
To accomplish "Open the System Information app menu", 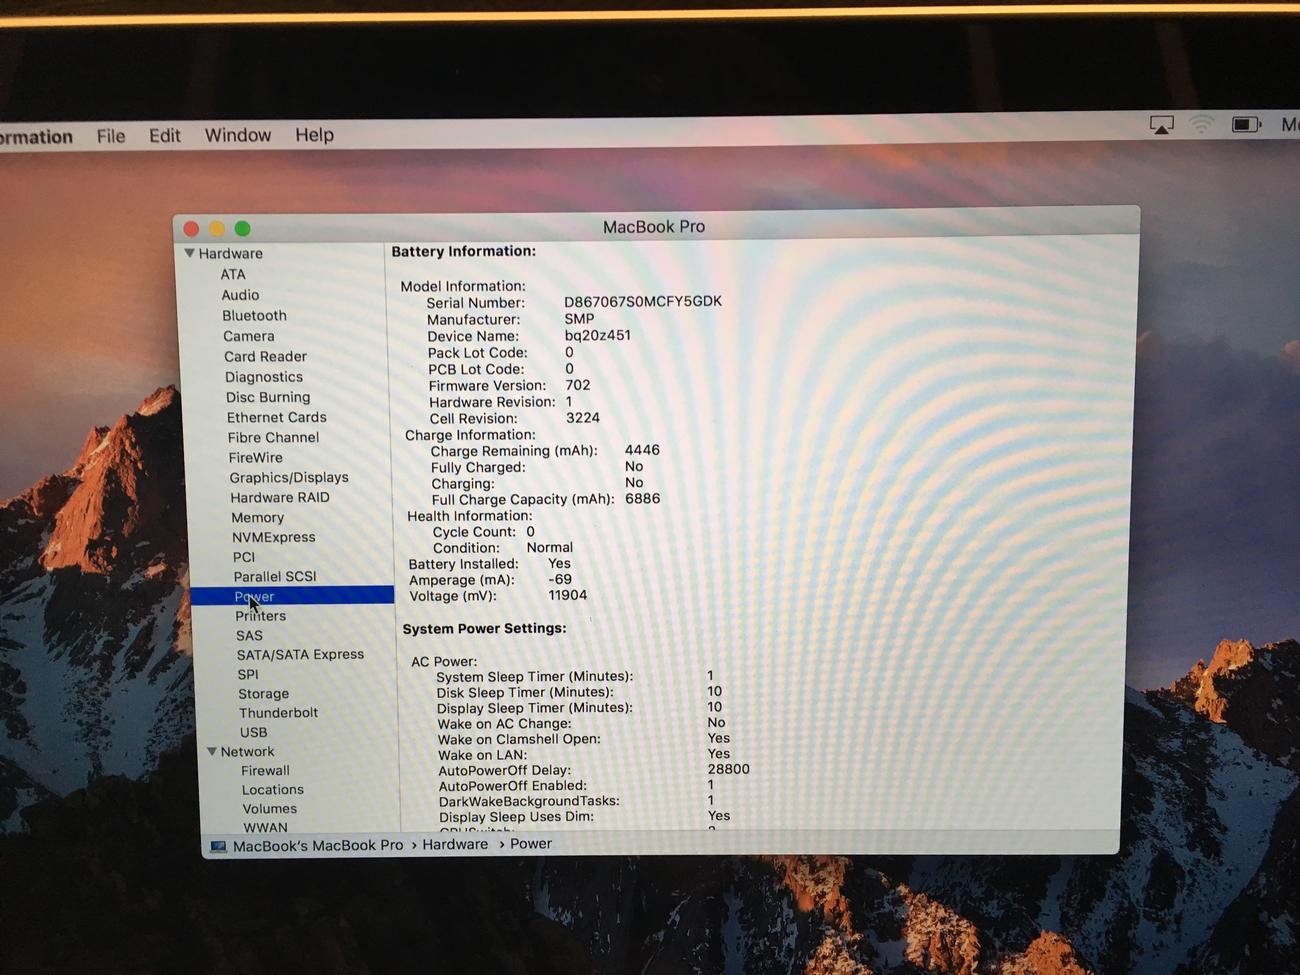I will coord(36,137).
